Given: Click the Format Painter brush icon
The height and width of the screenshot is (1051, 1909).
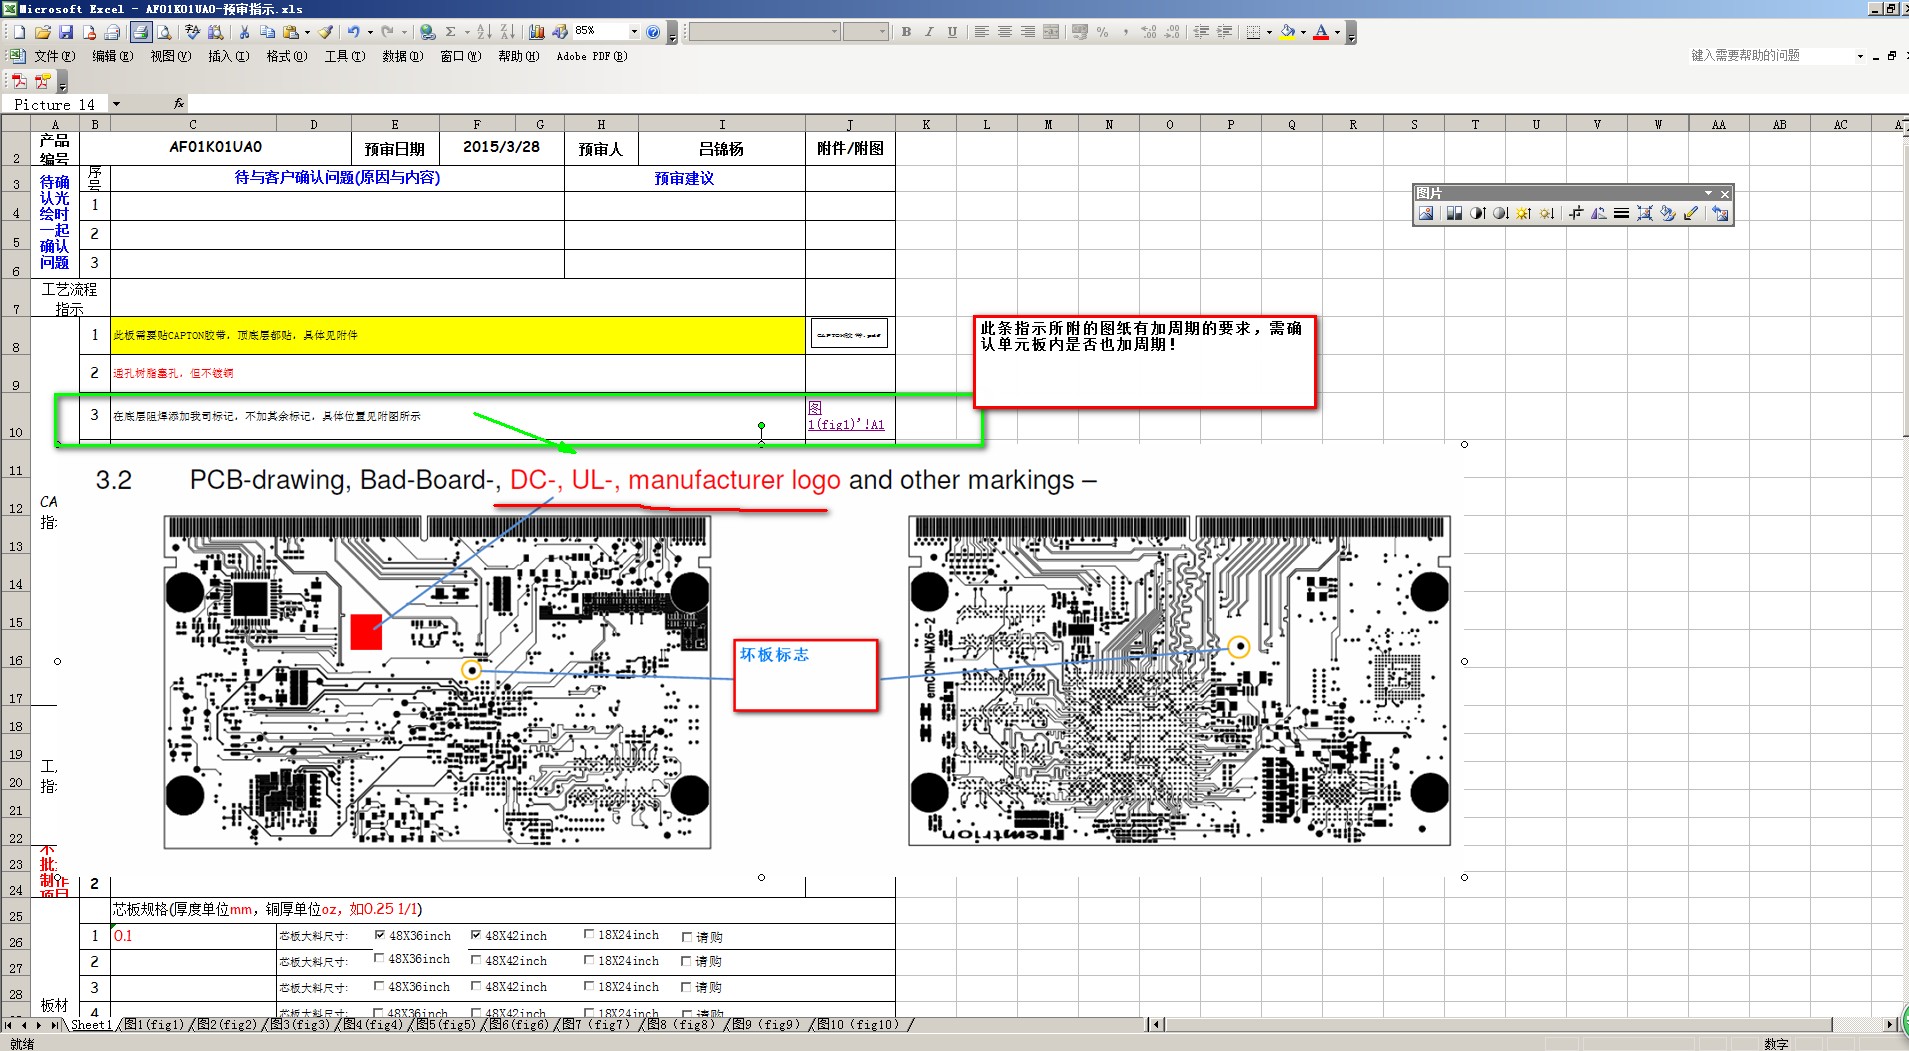Looking at the screenshot, I should click(325, 32).
